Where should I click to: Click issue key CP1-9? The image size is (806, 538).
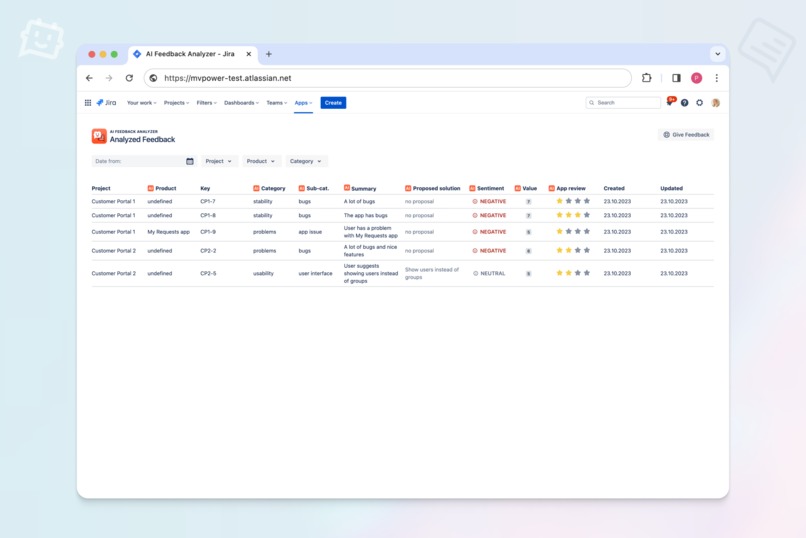pos(208,232)
